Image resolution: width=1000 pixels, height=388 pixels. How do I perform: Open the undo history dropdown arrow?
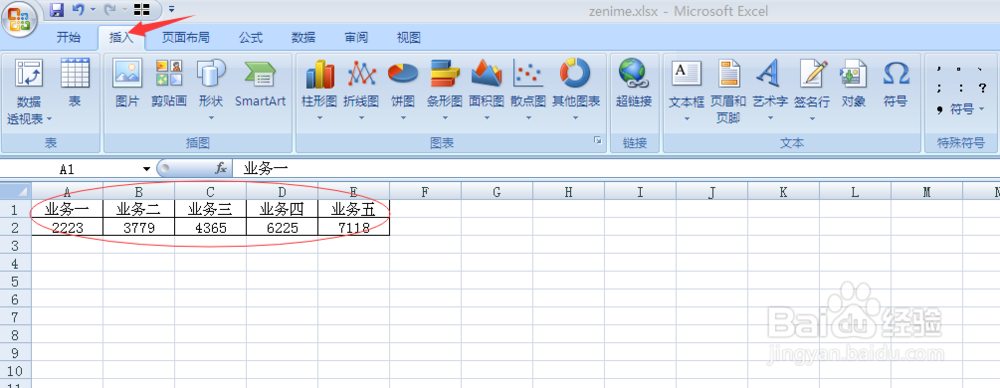click(x=92, y=10)
